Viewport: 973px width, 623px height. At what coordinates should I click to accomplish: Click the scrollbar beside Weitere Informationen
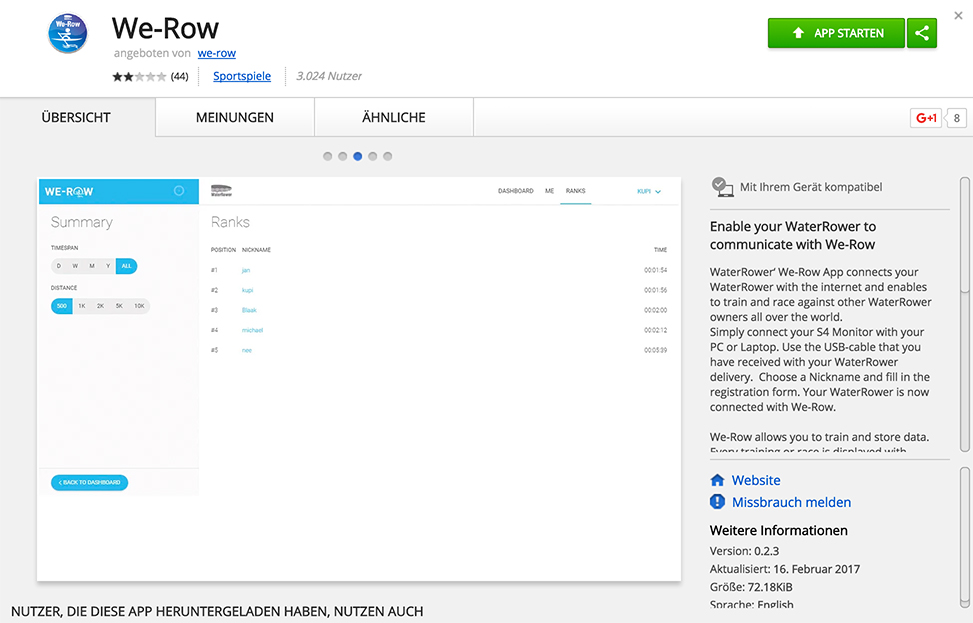tap(964, 537)
